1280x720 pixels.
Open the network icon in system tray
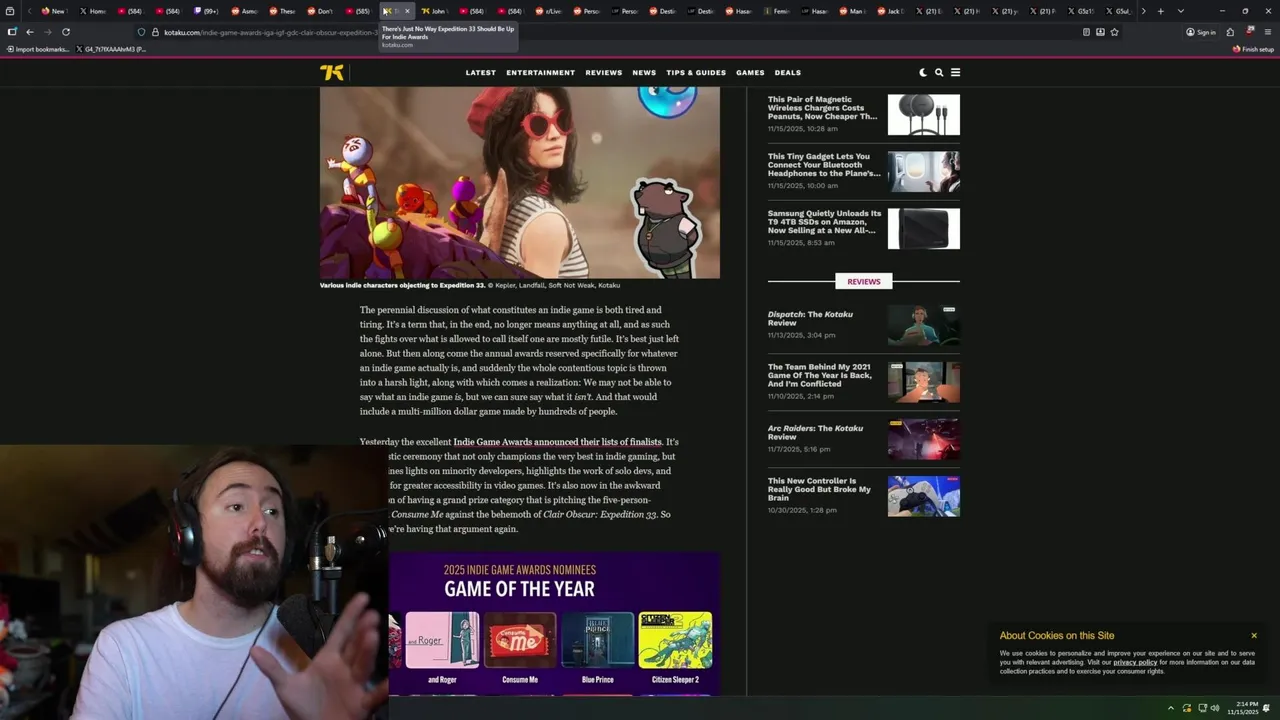click(1202, 708)
